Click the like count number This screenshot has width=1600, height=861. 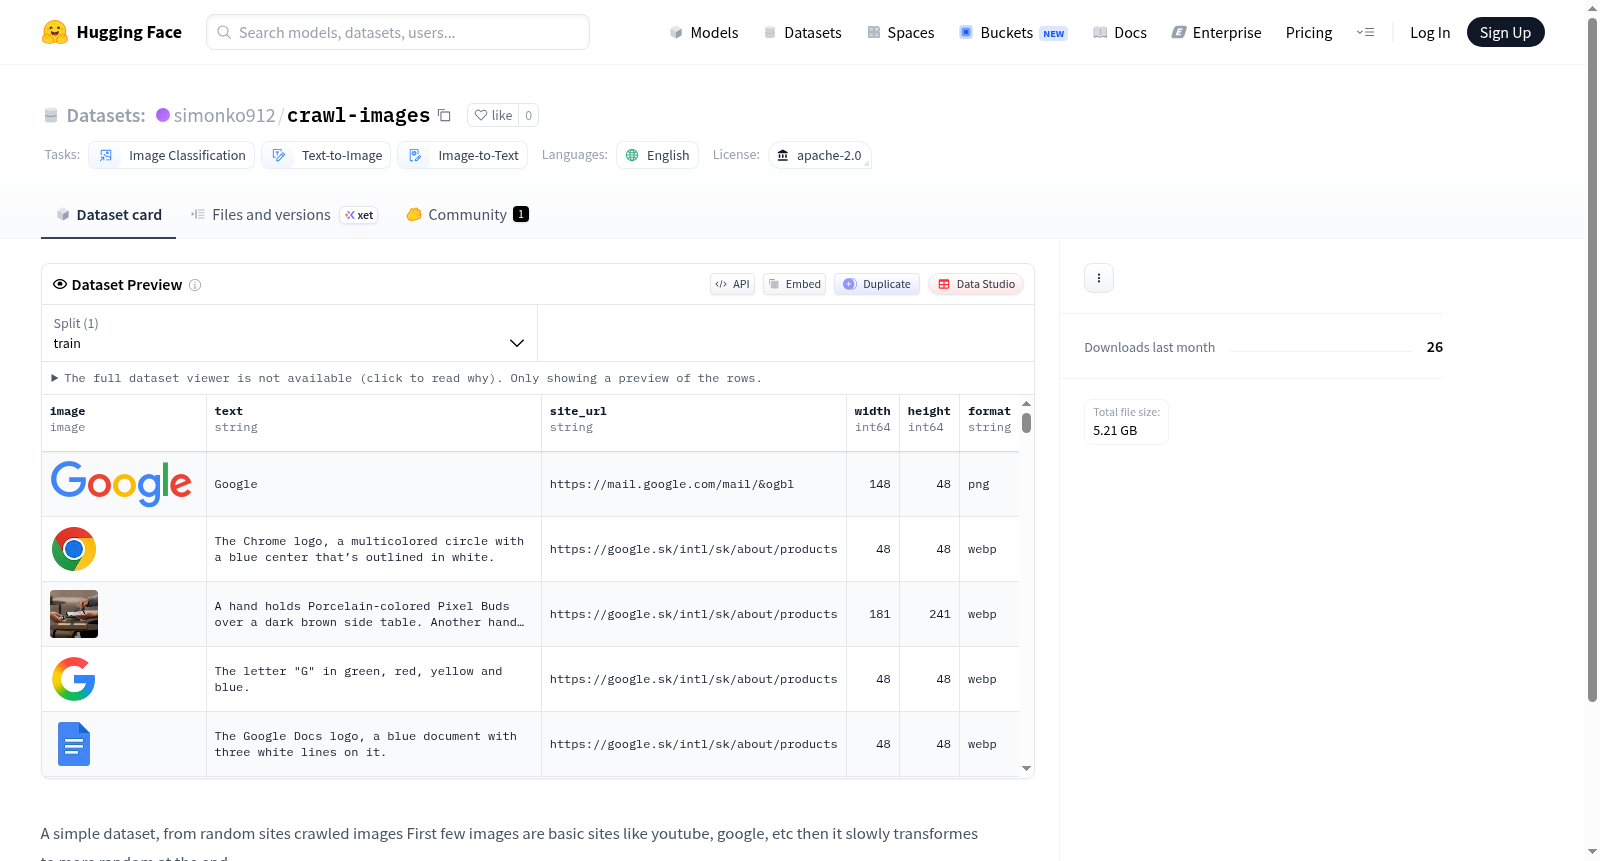coord(529,115)
